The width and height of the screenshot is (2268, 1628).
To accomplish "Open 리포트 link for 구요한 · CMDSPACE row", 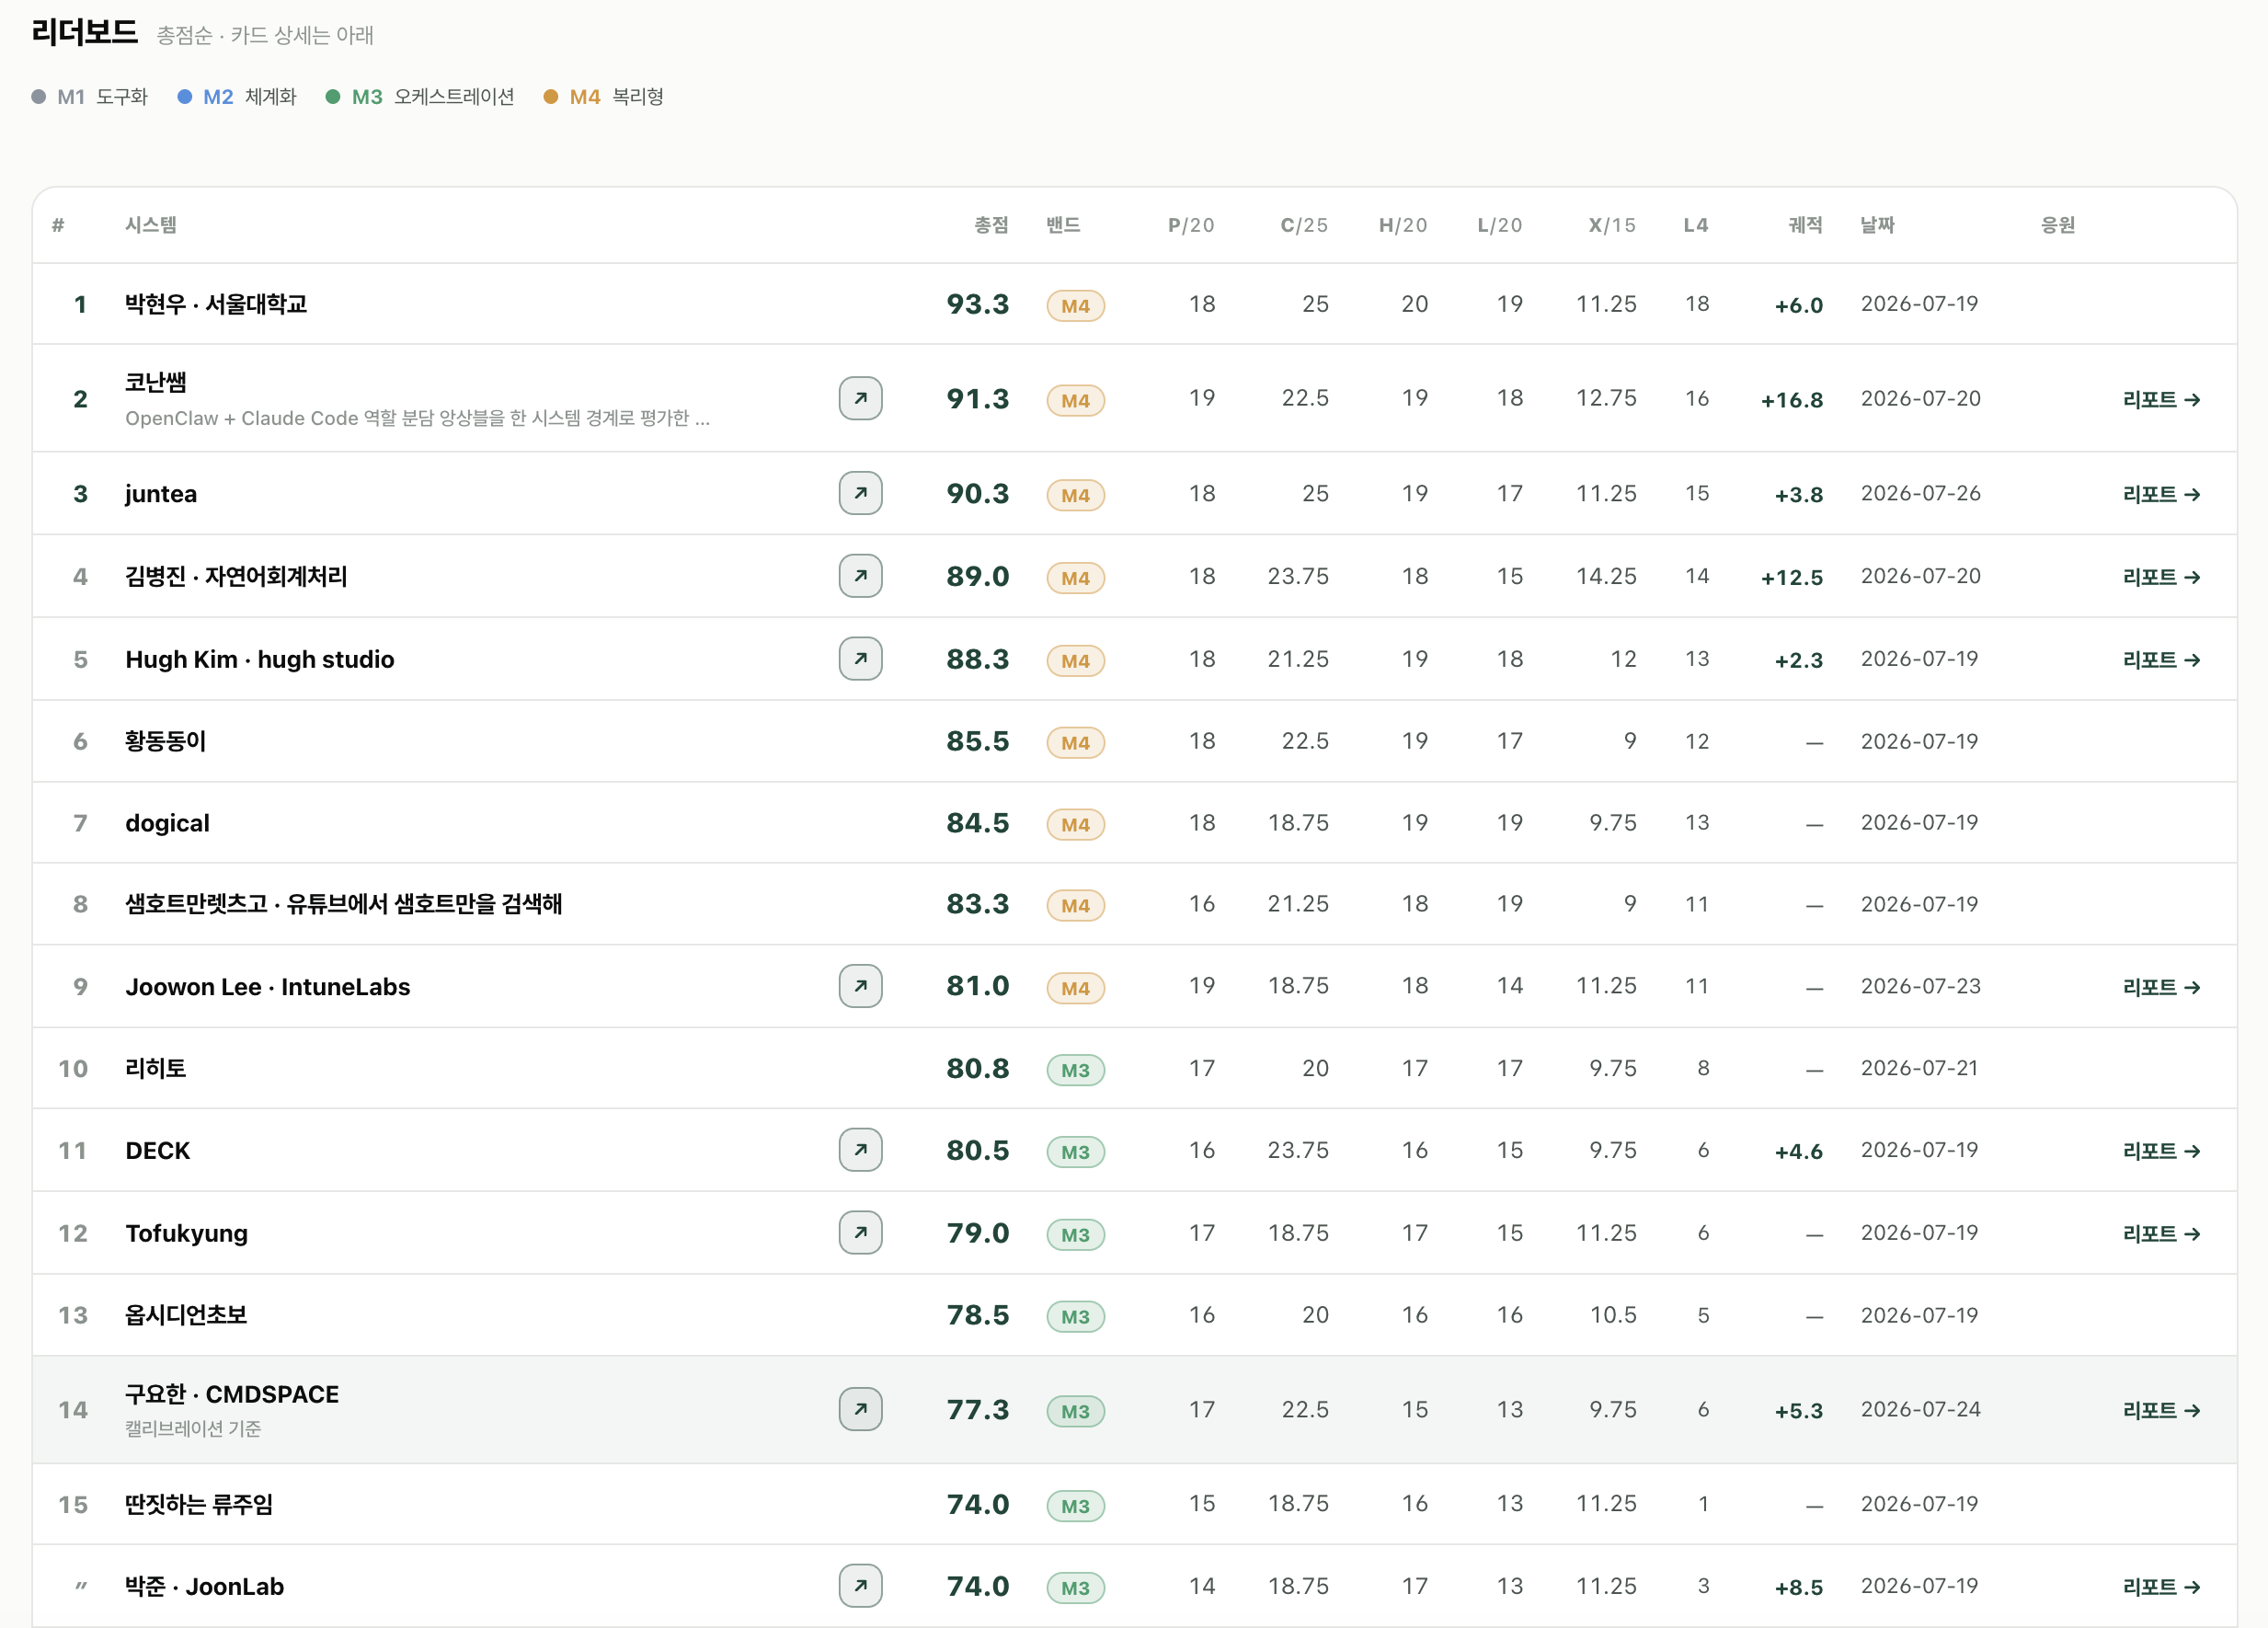I will tap(2161, 1410).
